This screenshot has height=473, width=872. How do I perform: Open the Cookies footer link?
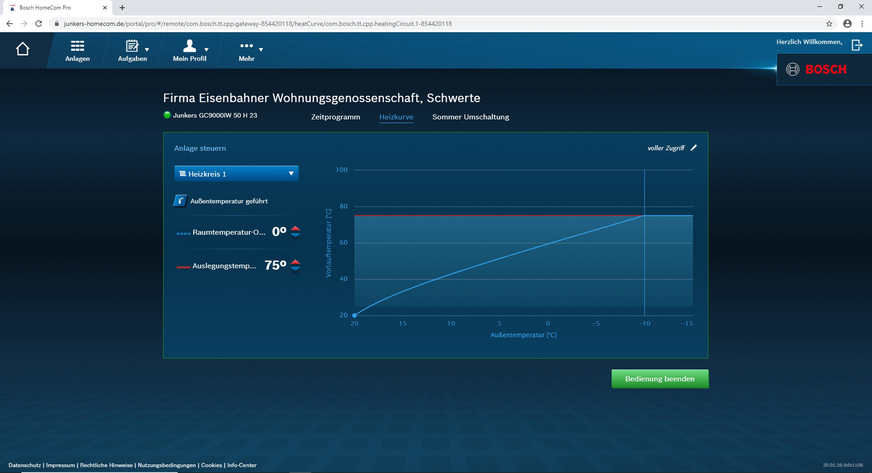(211, 465)
